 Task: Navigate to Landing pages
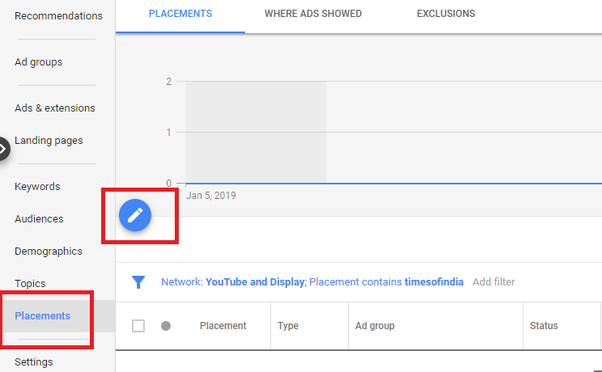pyautogui.click(x=49, y=141)
